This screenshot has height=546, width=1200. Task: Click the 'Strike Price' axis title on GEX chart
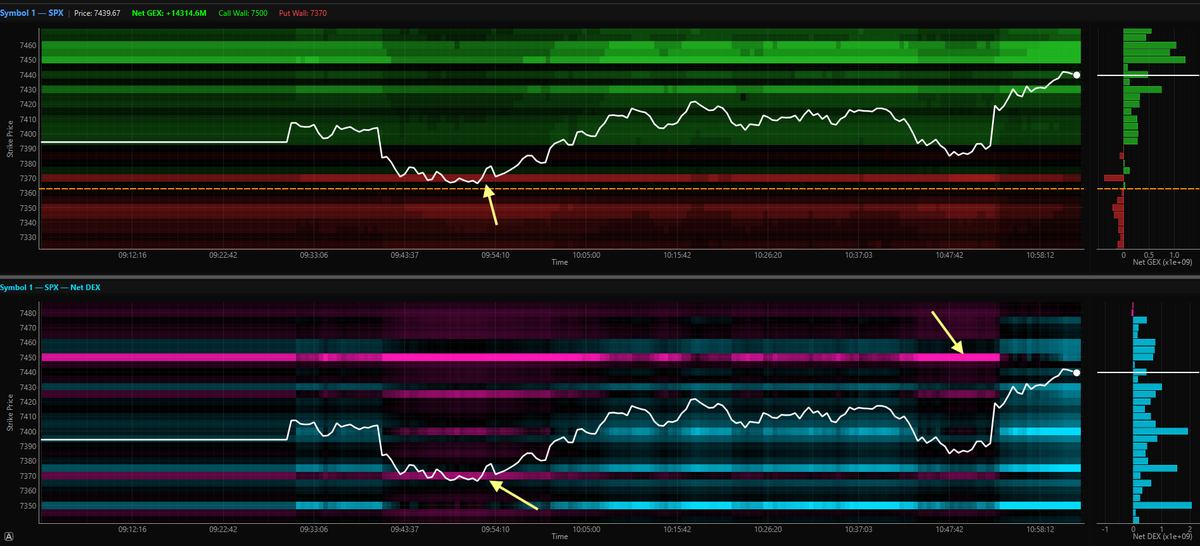click(x=9, y=137)
